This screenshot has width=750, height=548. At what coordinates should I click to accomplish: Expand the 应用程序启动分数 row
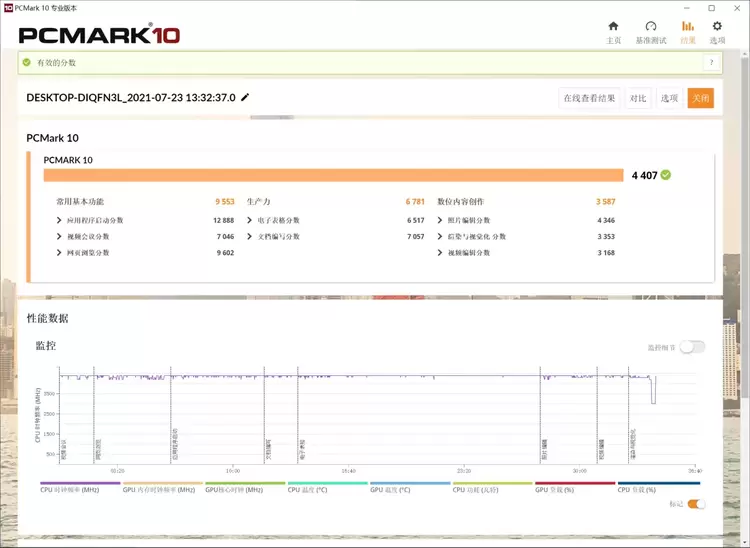[x=60, y=220]
